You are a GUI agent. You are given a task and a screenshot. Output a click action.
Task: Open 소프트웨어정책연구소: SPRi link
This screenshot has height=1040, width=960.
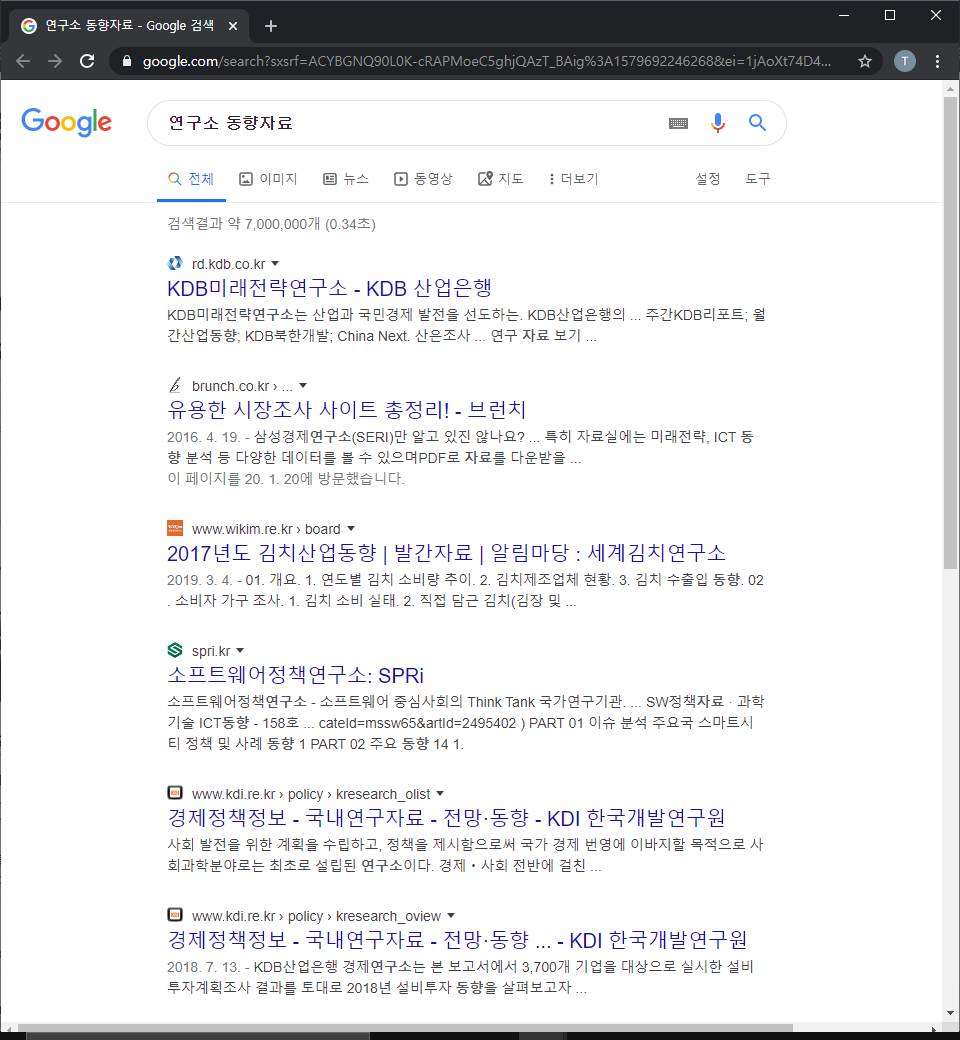(295, 675)
